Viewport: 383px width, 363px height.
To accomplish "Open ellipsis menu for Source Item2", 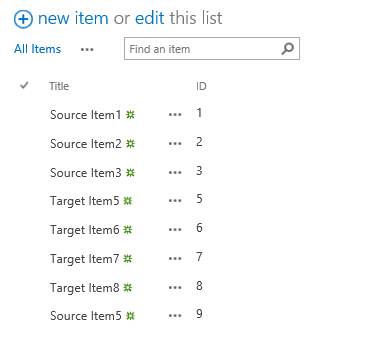I will tap(175, 144).
